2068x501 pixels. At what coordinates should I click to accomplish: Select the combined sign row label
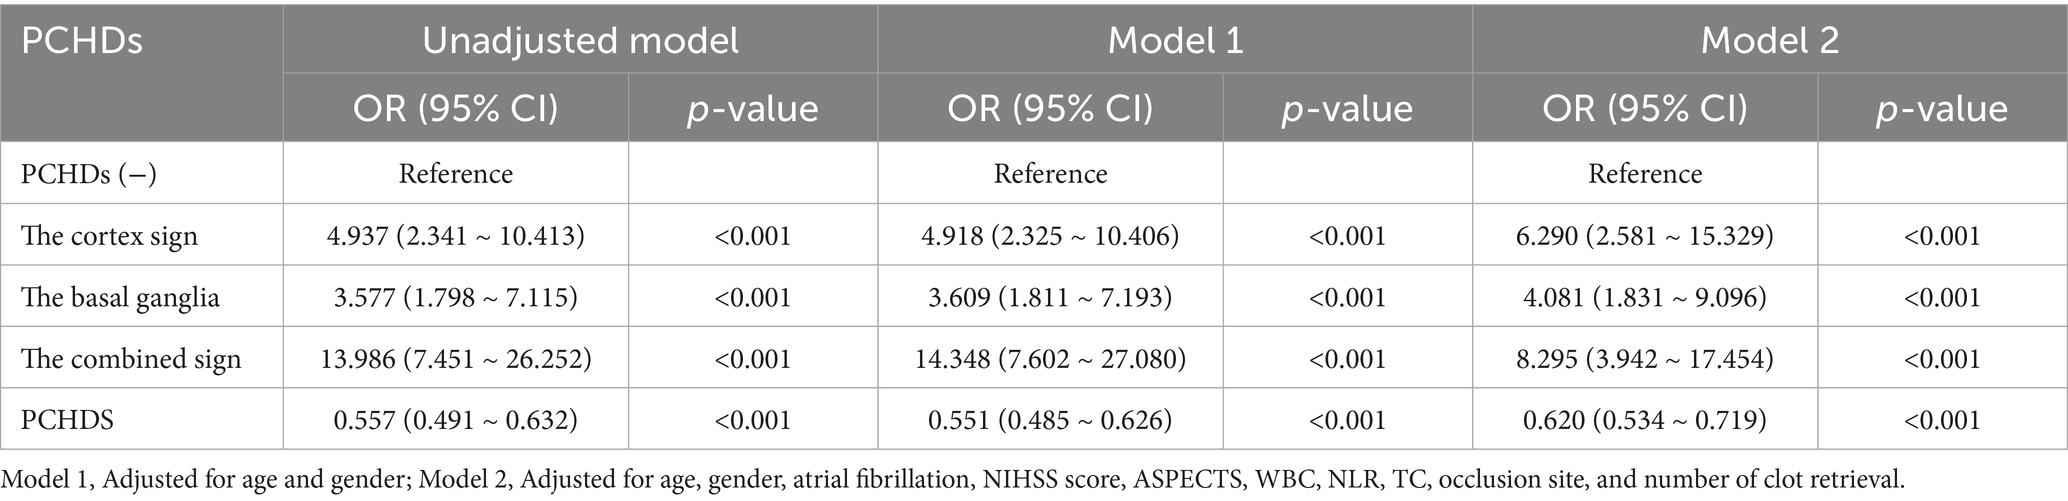coord(131,359)
